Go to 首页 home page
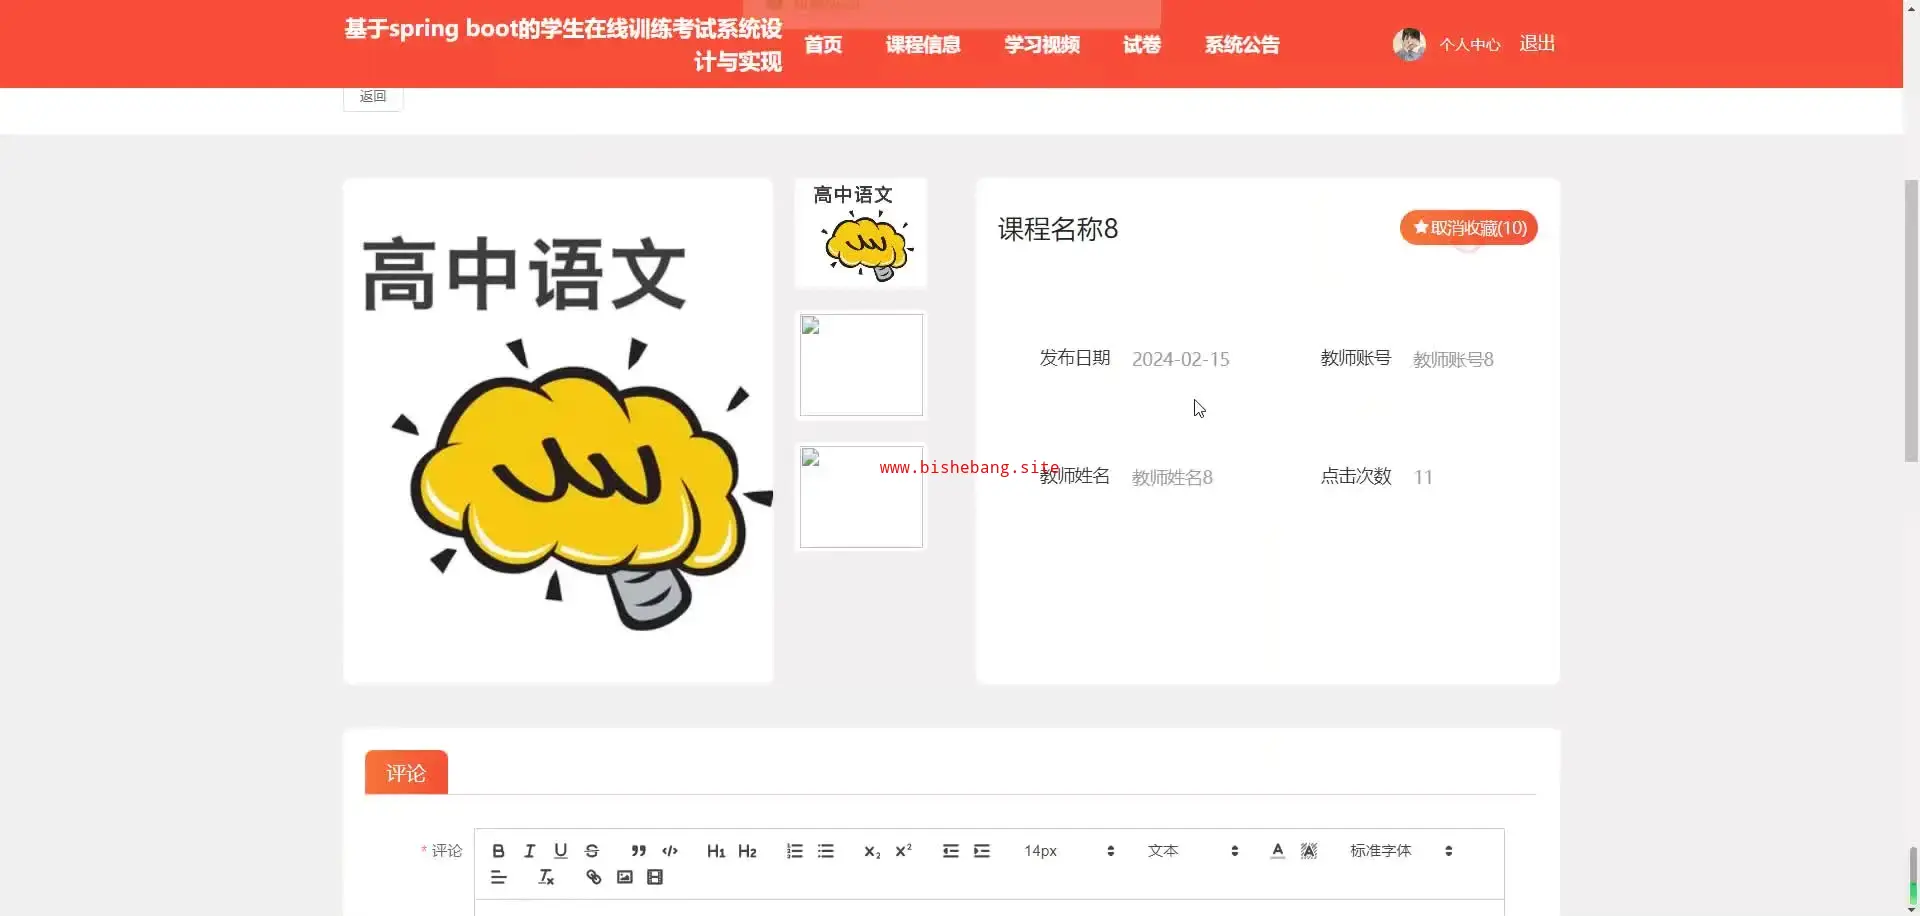 pos(823,45)
